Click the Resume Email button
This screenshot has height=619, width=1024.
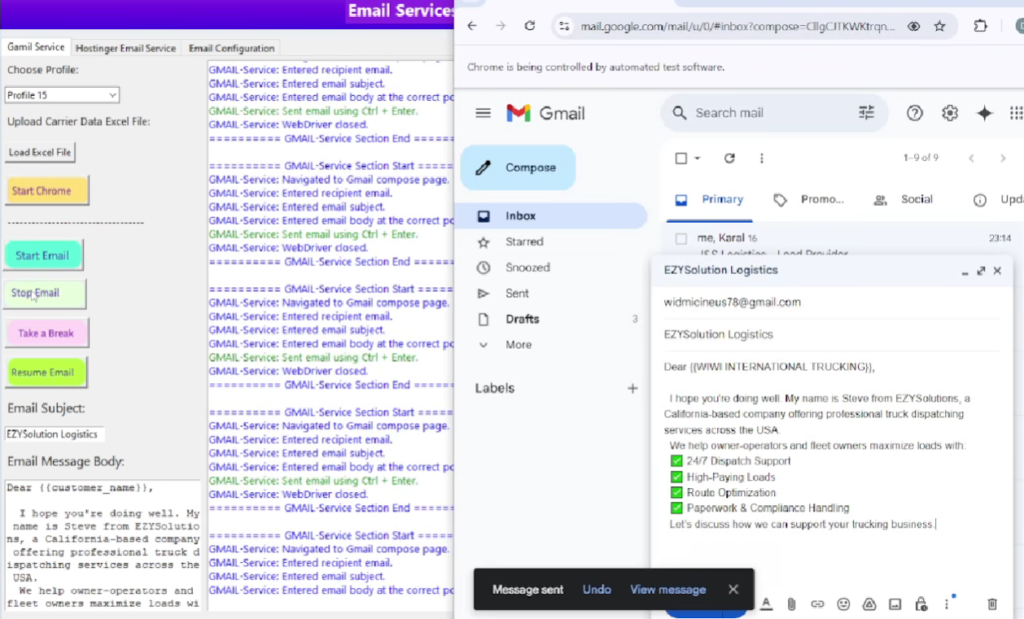pyautogui.click(x=46, y=372)
